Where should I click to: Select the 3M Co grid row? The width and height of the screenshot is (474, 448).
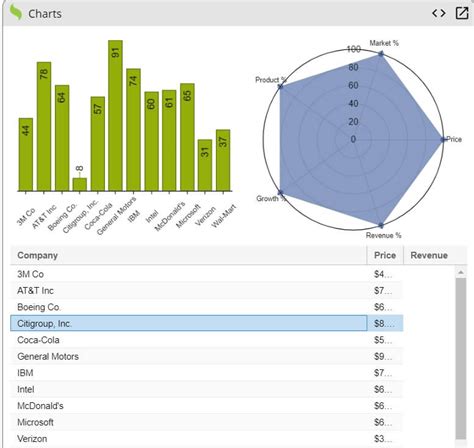click(x=207, y=274)
